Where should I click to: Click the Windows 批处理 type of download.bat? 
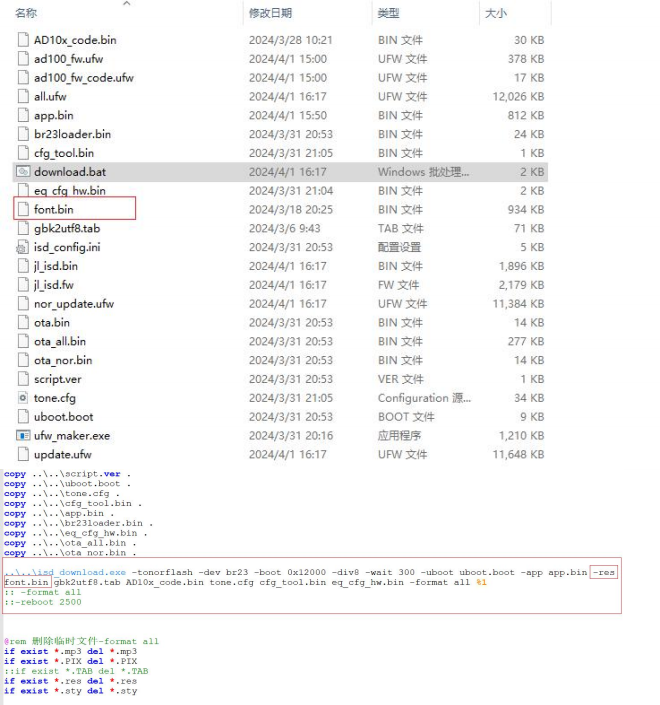tap(424, 172)
